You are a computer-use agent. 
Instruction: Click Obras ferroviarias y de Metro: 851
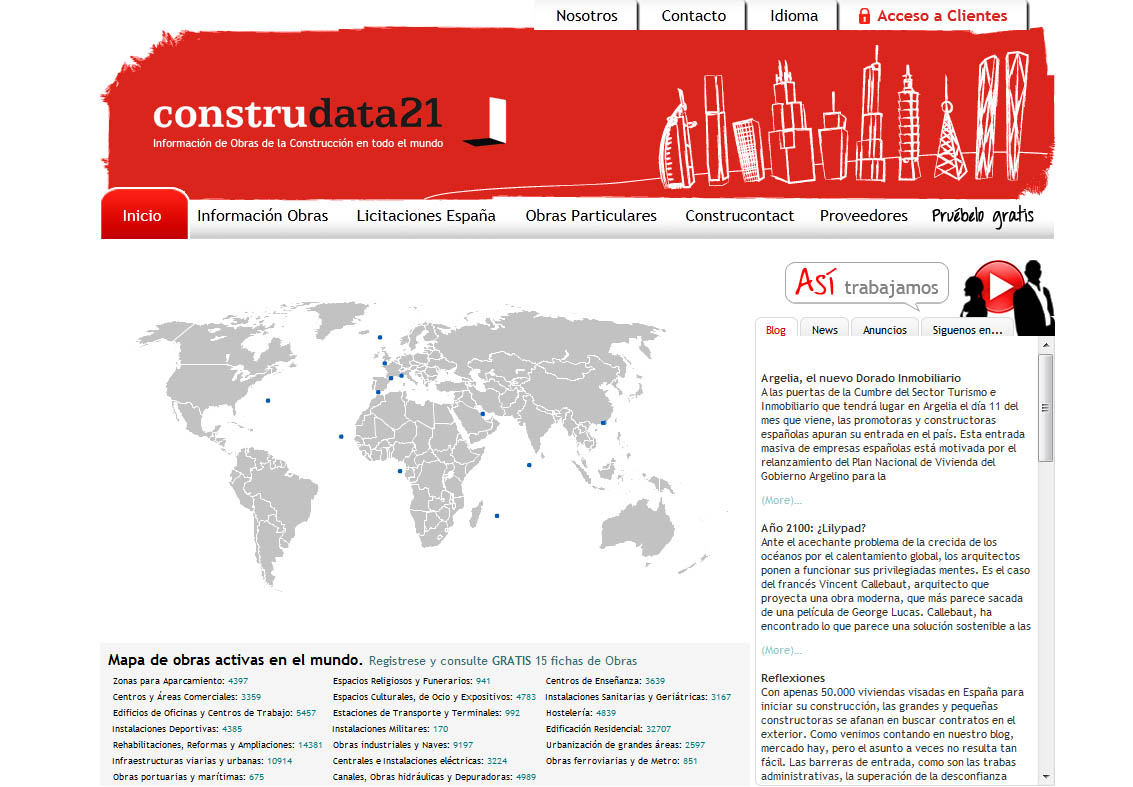pyautogui.click(x=621, y=760)
